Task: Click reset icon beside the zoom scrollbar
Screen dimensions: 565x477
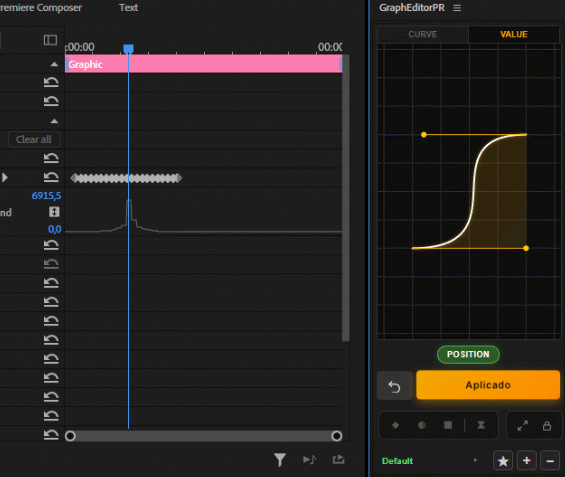Action: pyautogui.click(x=51, y=435)
